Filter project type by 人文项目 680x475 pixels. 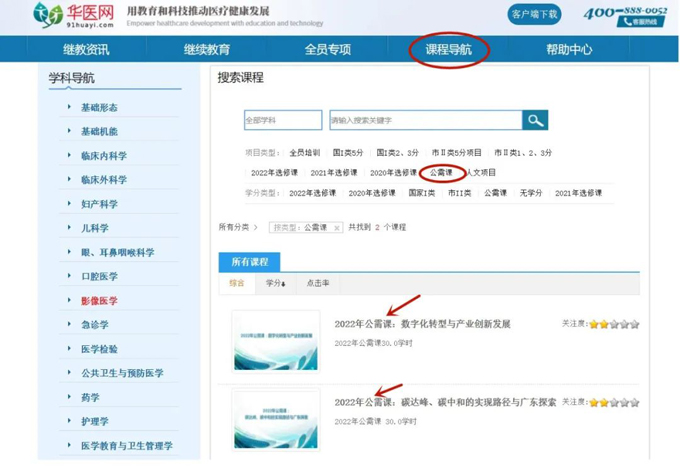click(481, 173)
